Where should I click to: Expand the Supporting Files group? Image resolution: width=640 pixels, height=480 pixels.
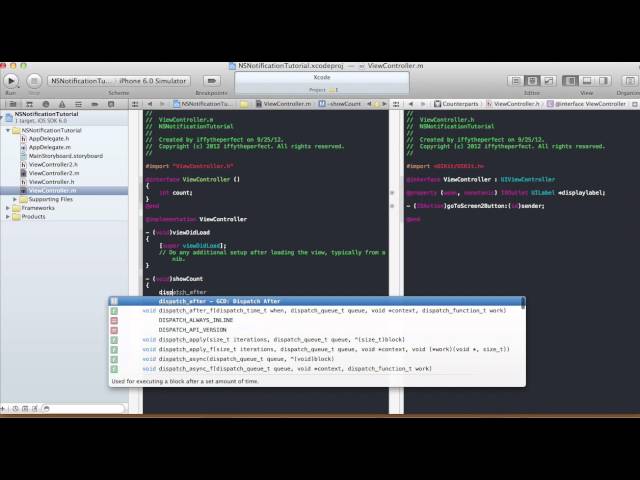pos(15,199)
